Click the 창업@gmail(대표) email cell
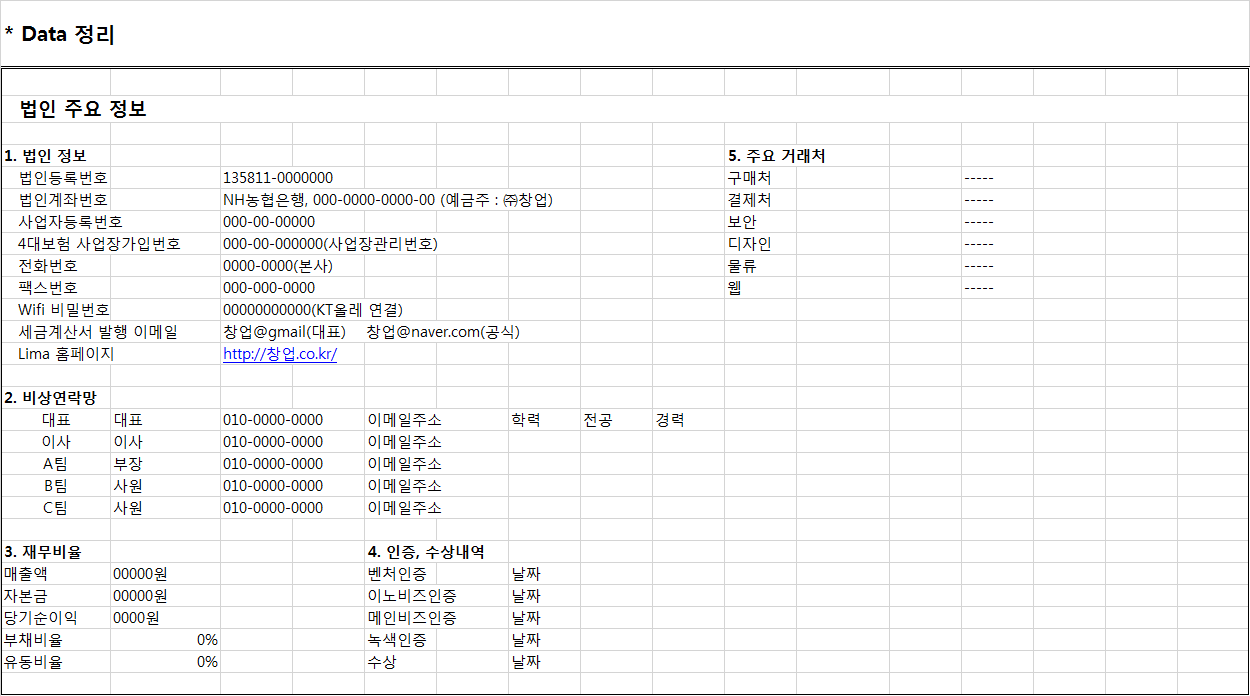The image size is (1250, 696). (278, 331)
